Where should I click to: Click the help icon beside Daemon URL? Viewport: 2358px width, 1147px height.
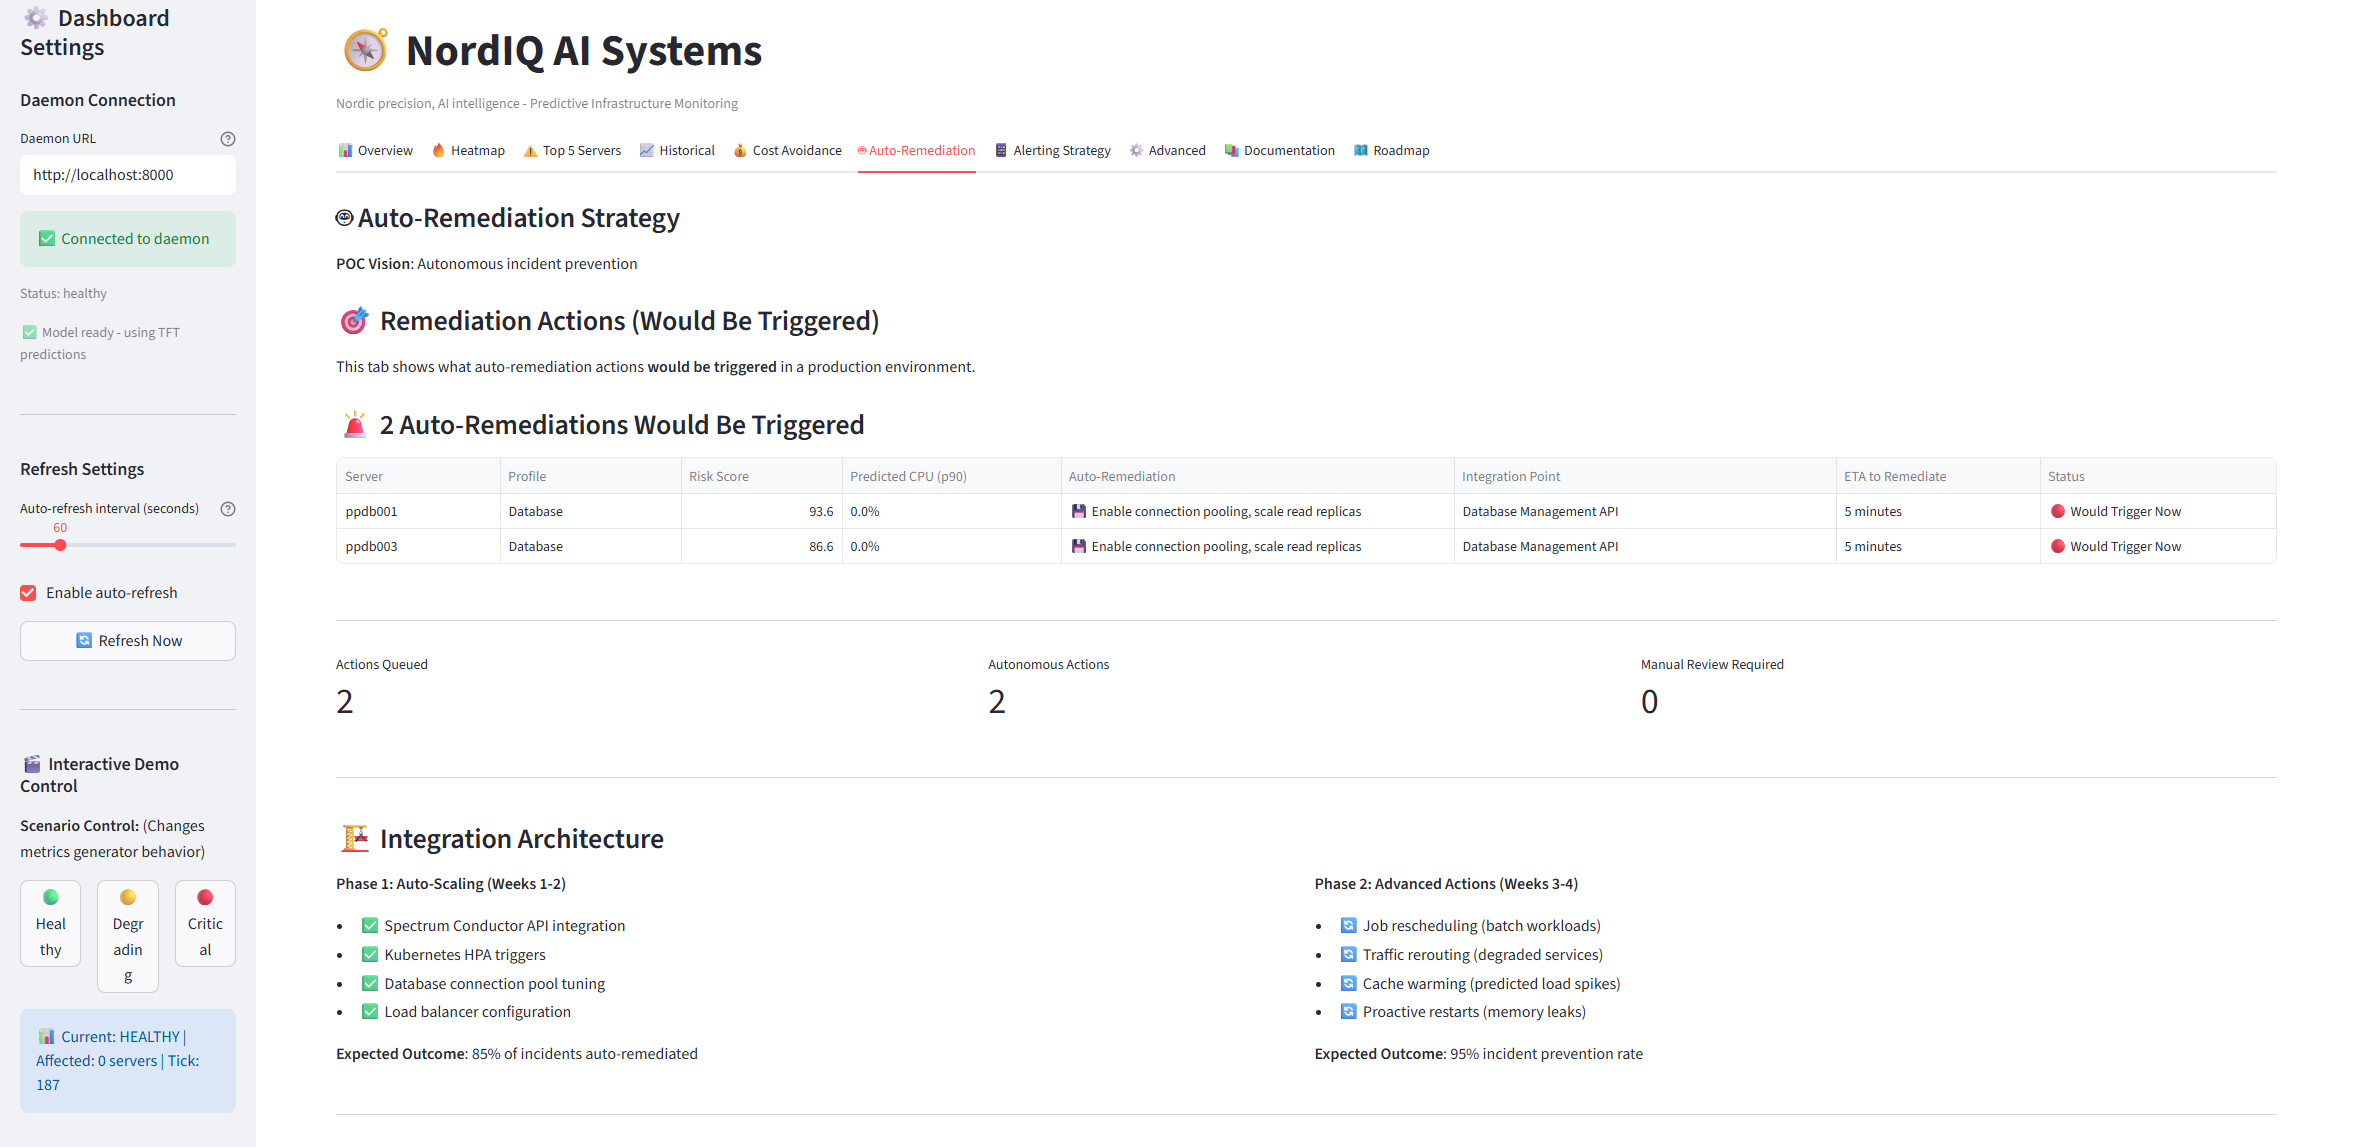[x=228, y=138]
